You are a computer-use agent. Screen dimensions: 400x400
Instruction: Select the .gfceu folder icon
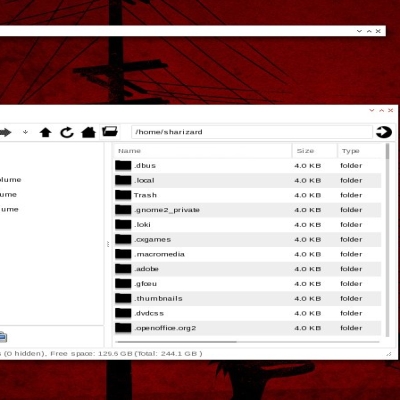(x=123, y=284)
